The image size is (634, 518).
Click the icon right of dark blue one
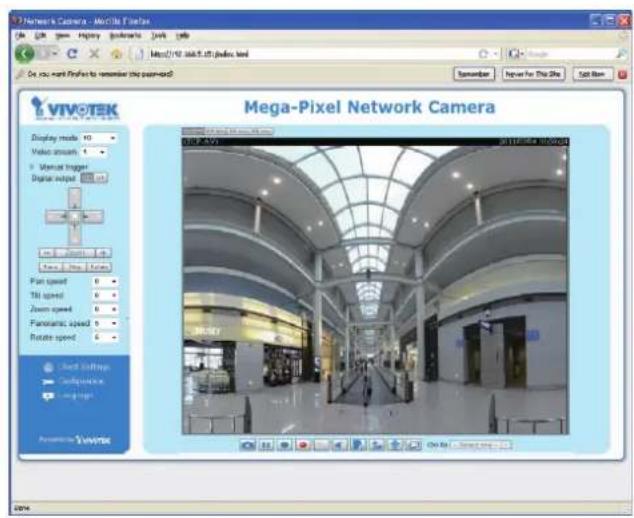click(376, 445)
